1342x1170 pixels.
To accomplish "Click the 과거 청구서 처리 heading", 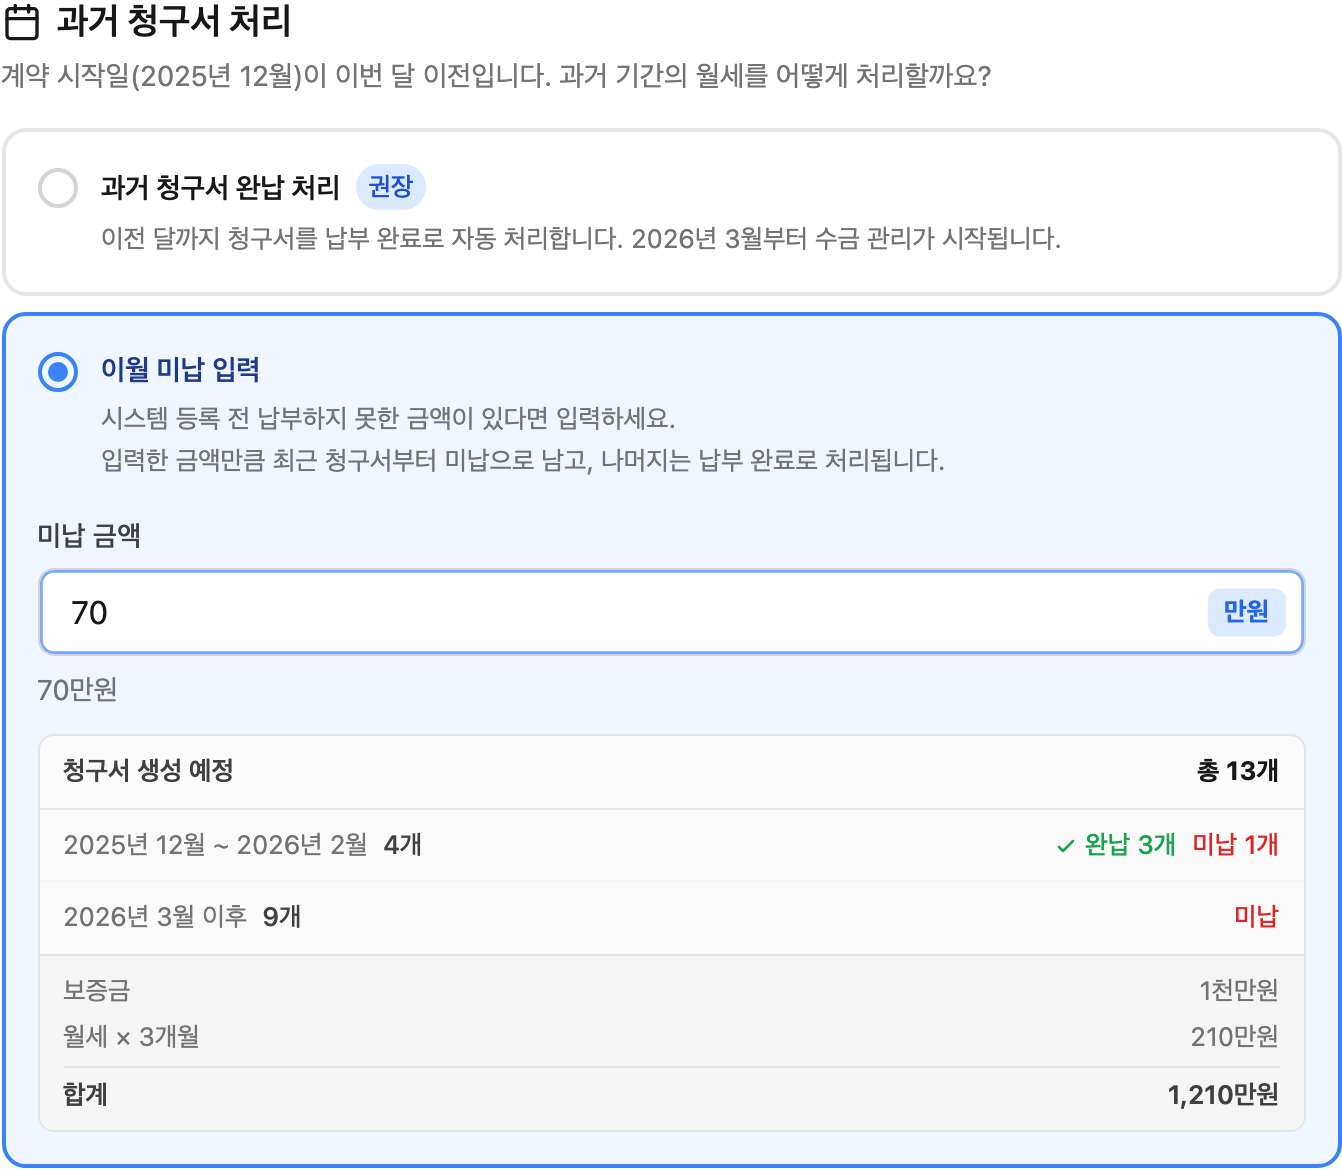I will (x=174, y=22).
